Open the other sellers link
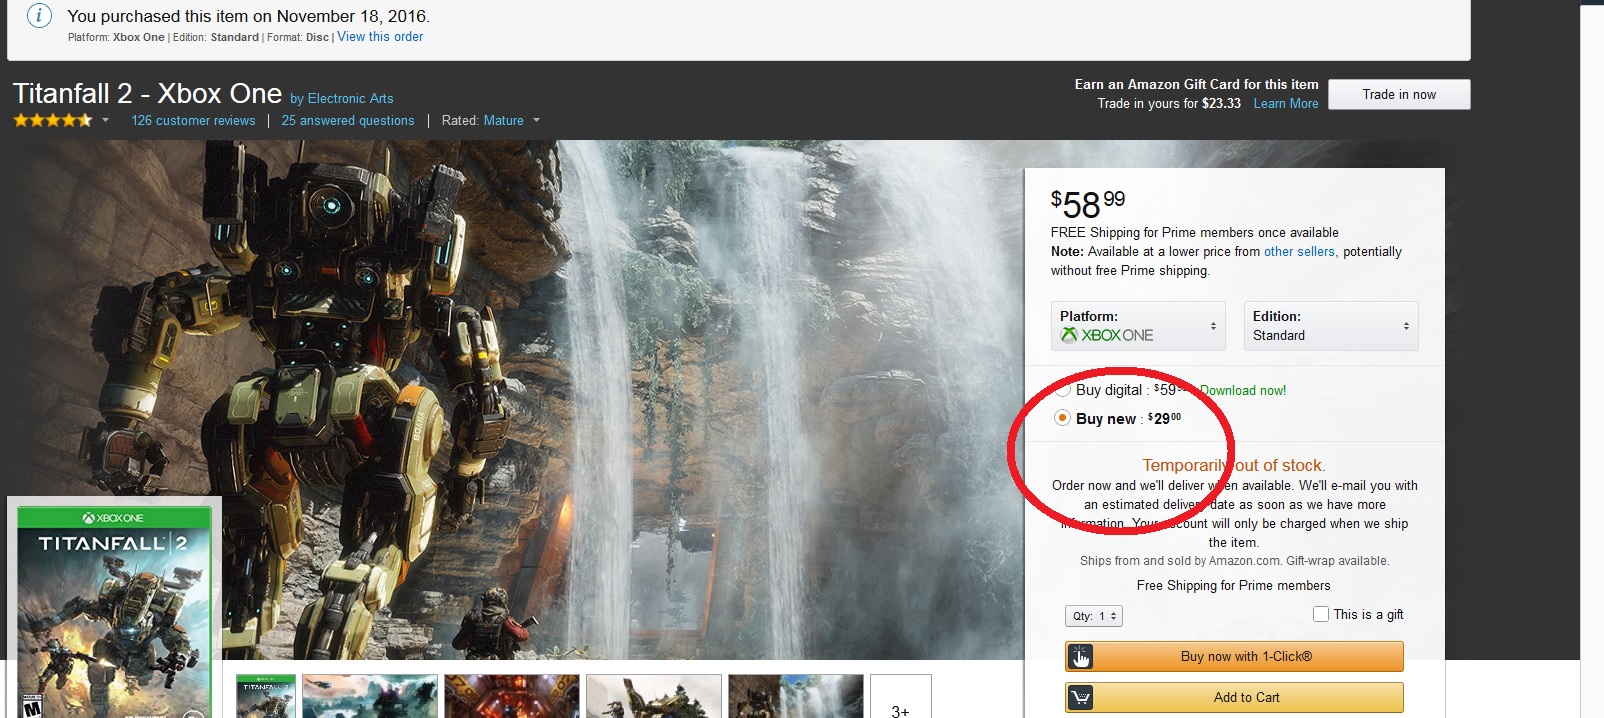Viewport: 1604px width, 718px height. 1299,251
